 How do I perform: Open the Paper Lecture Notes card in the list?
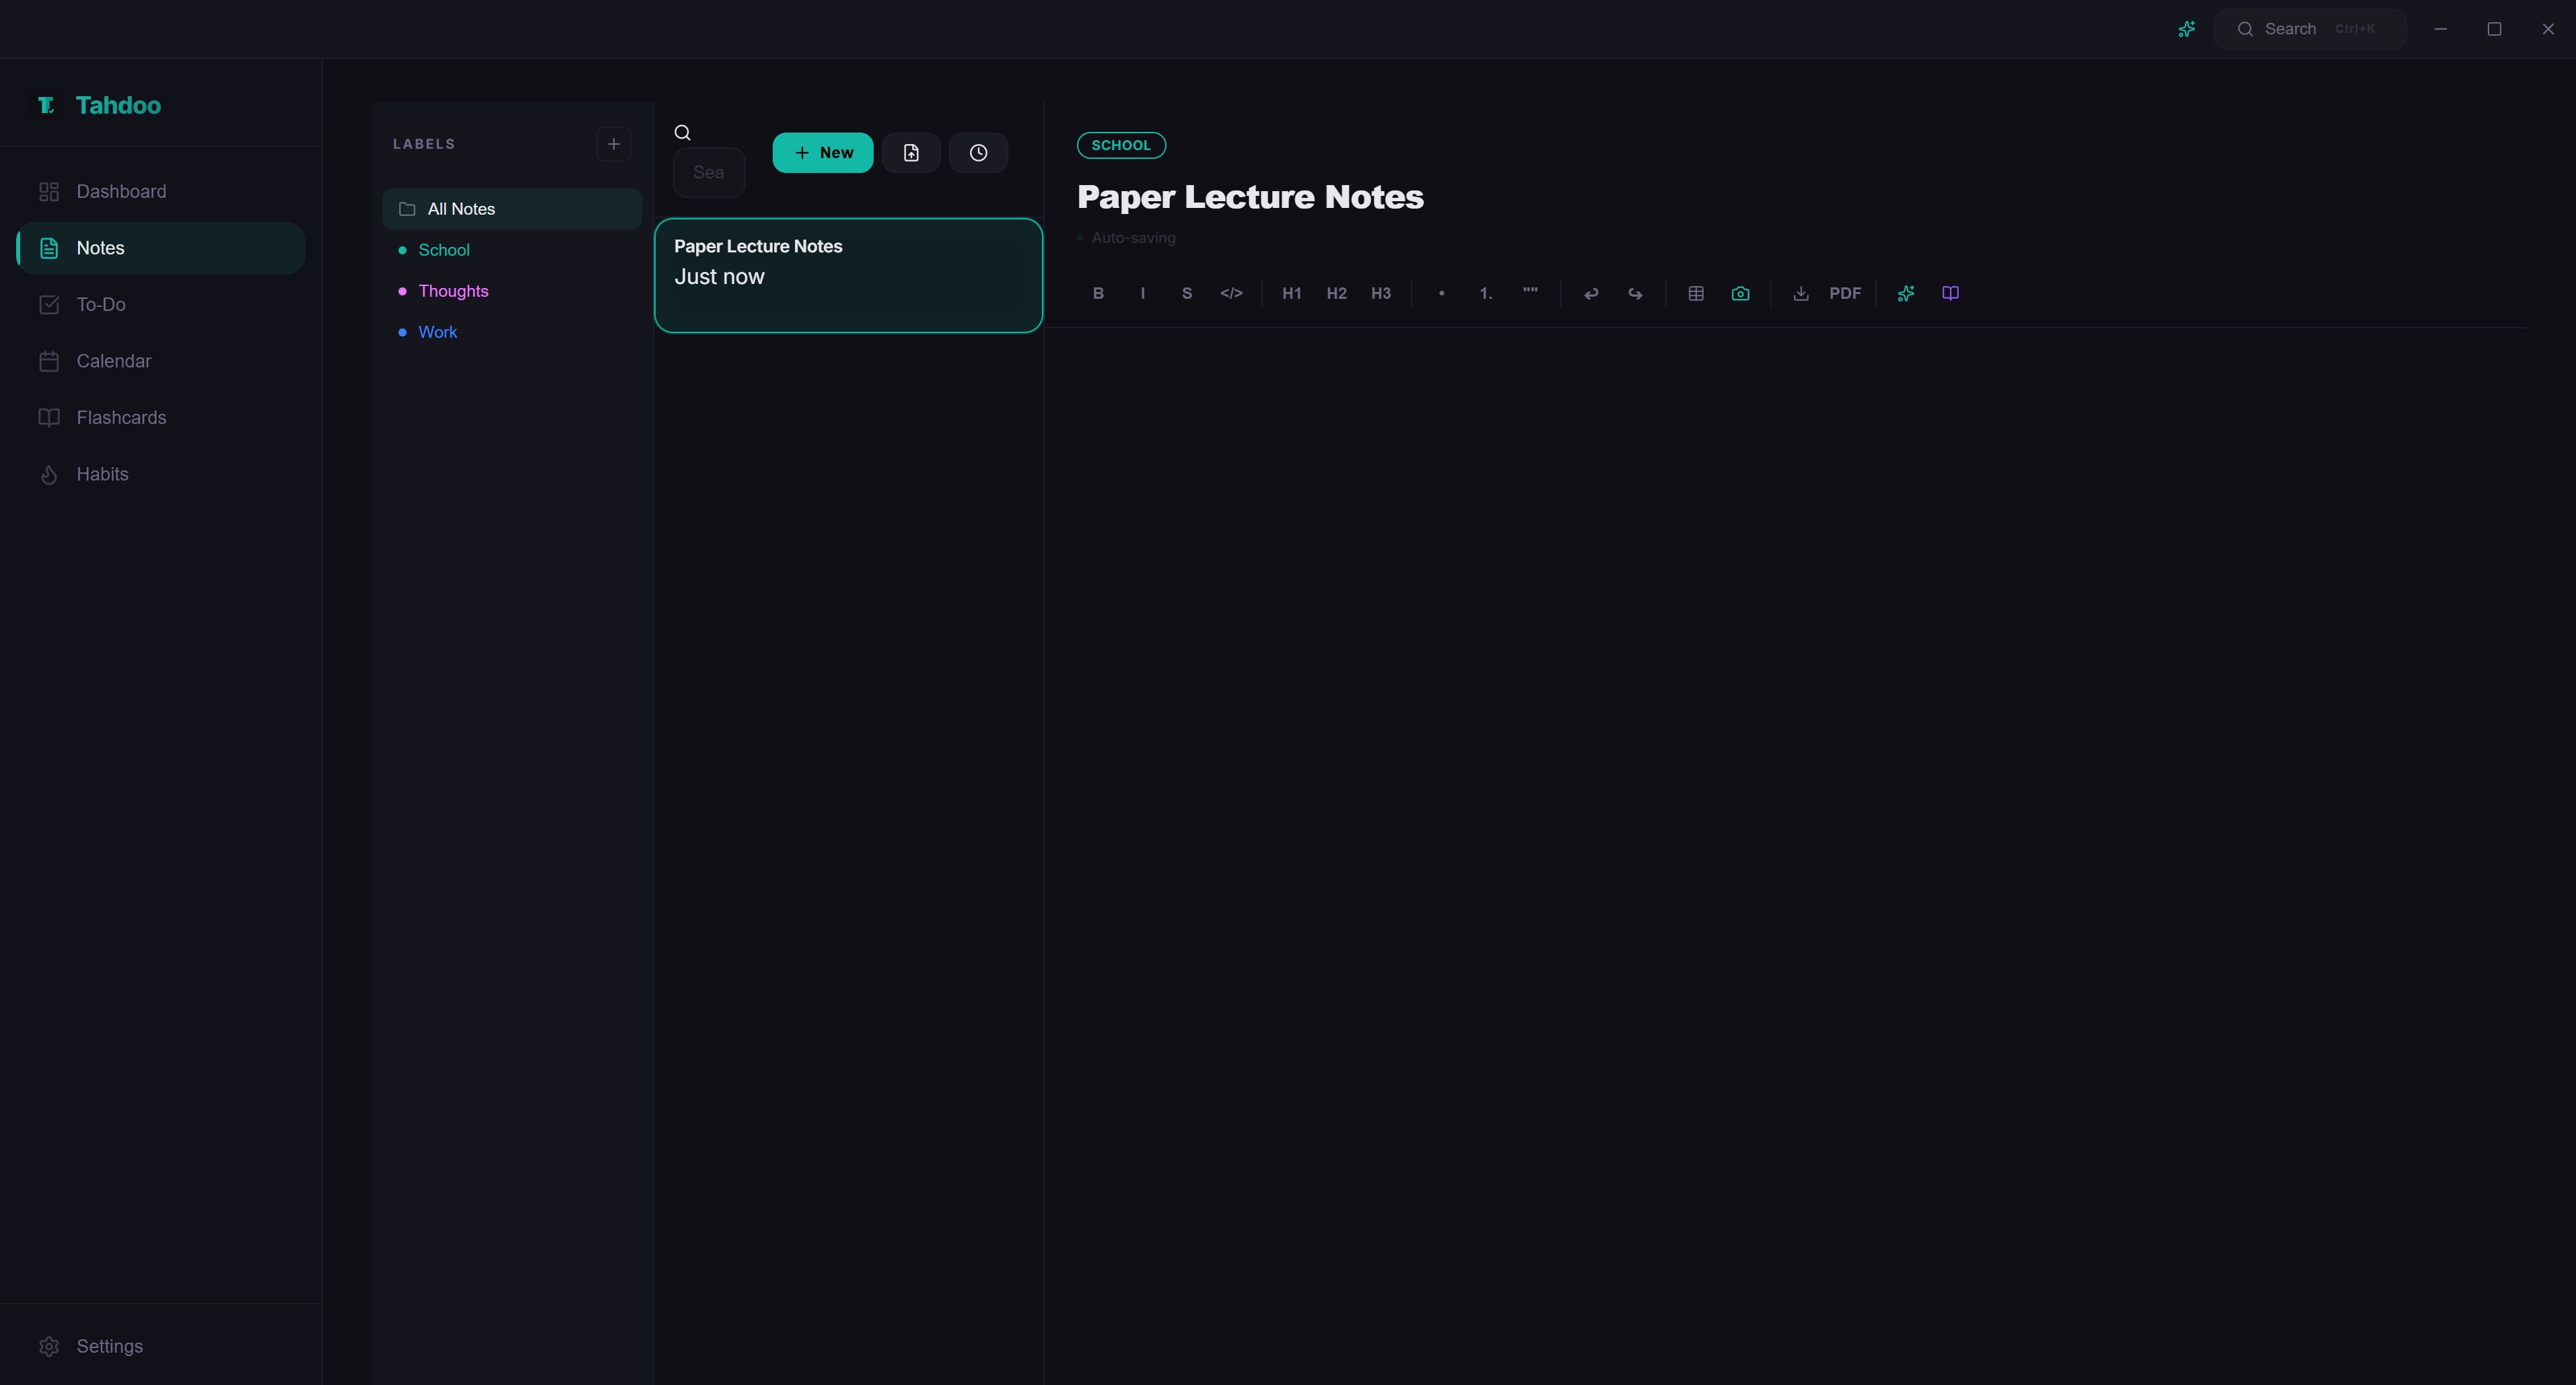point(848,275)
